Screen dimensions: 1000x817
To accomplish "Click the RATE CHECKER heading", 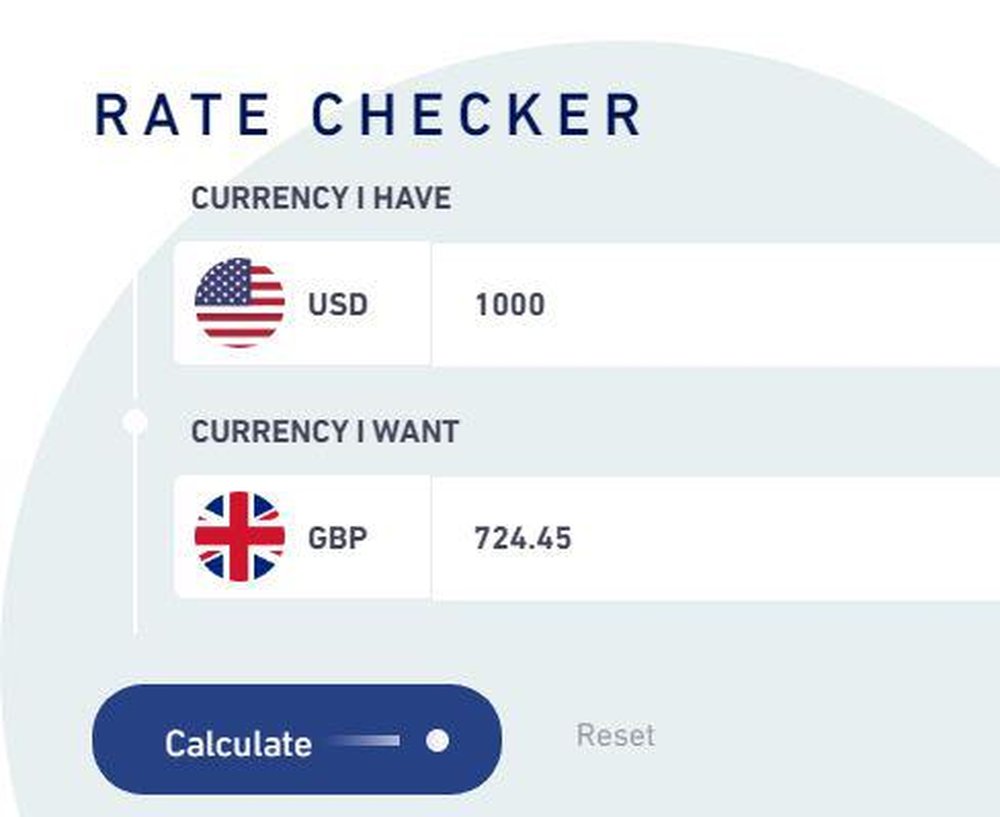I will [369, 115].
